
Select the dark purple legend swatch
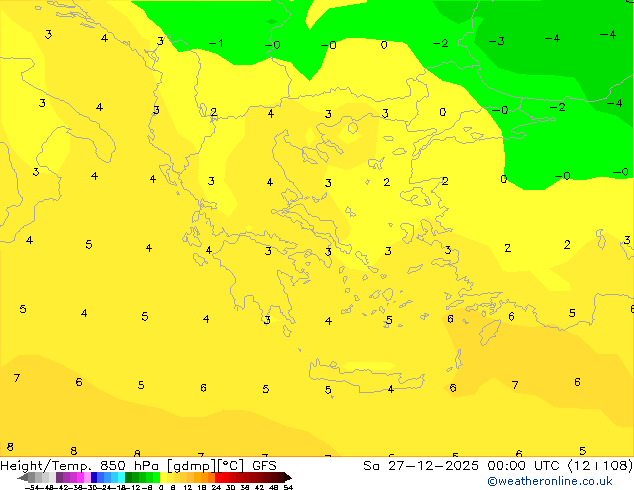pyautogui.click(x=59, y=478)
